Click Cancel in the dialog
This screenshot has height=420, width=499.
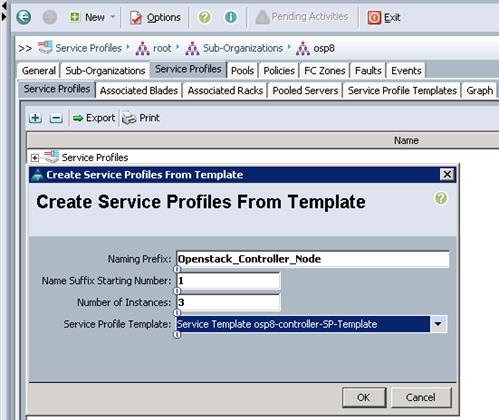pos(421,397)
